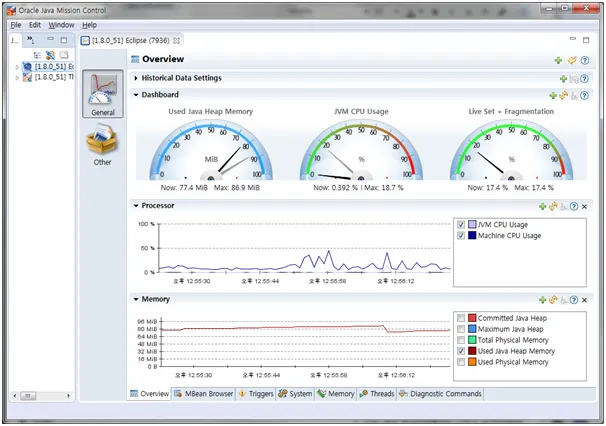
Task: Enable Committed Java Heap checkbox
Action: tap(461, 318)
